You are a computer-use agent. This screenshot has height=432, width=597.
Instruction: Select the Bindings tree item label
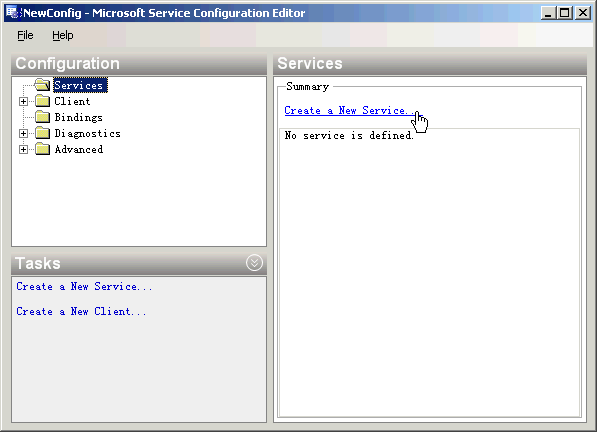pos(78,117)
